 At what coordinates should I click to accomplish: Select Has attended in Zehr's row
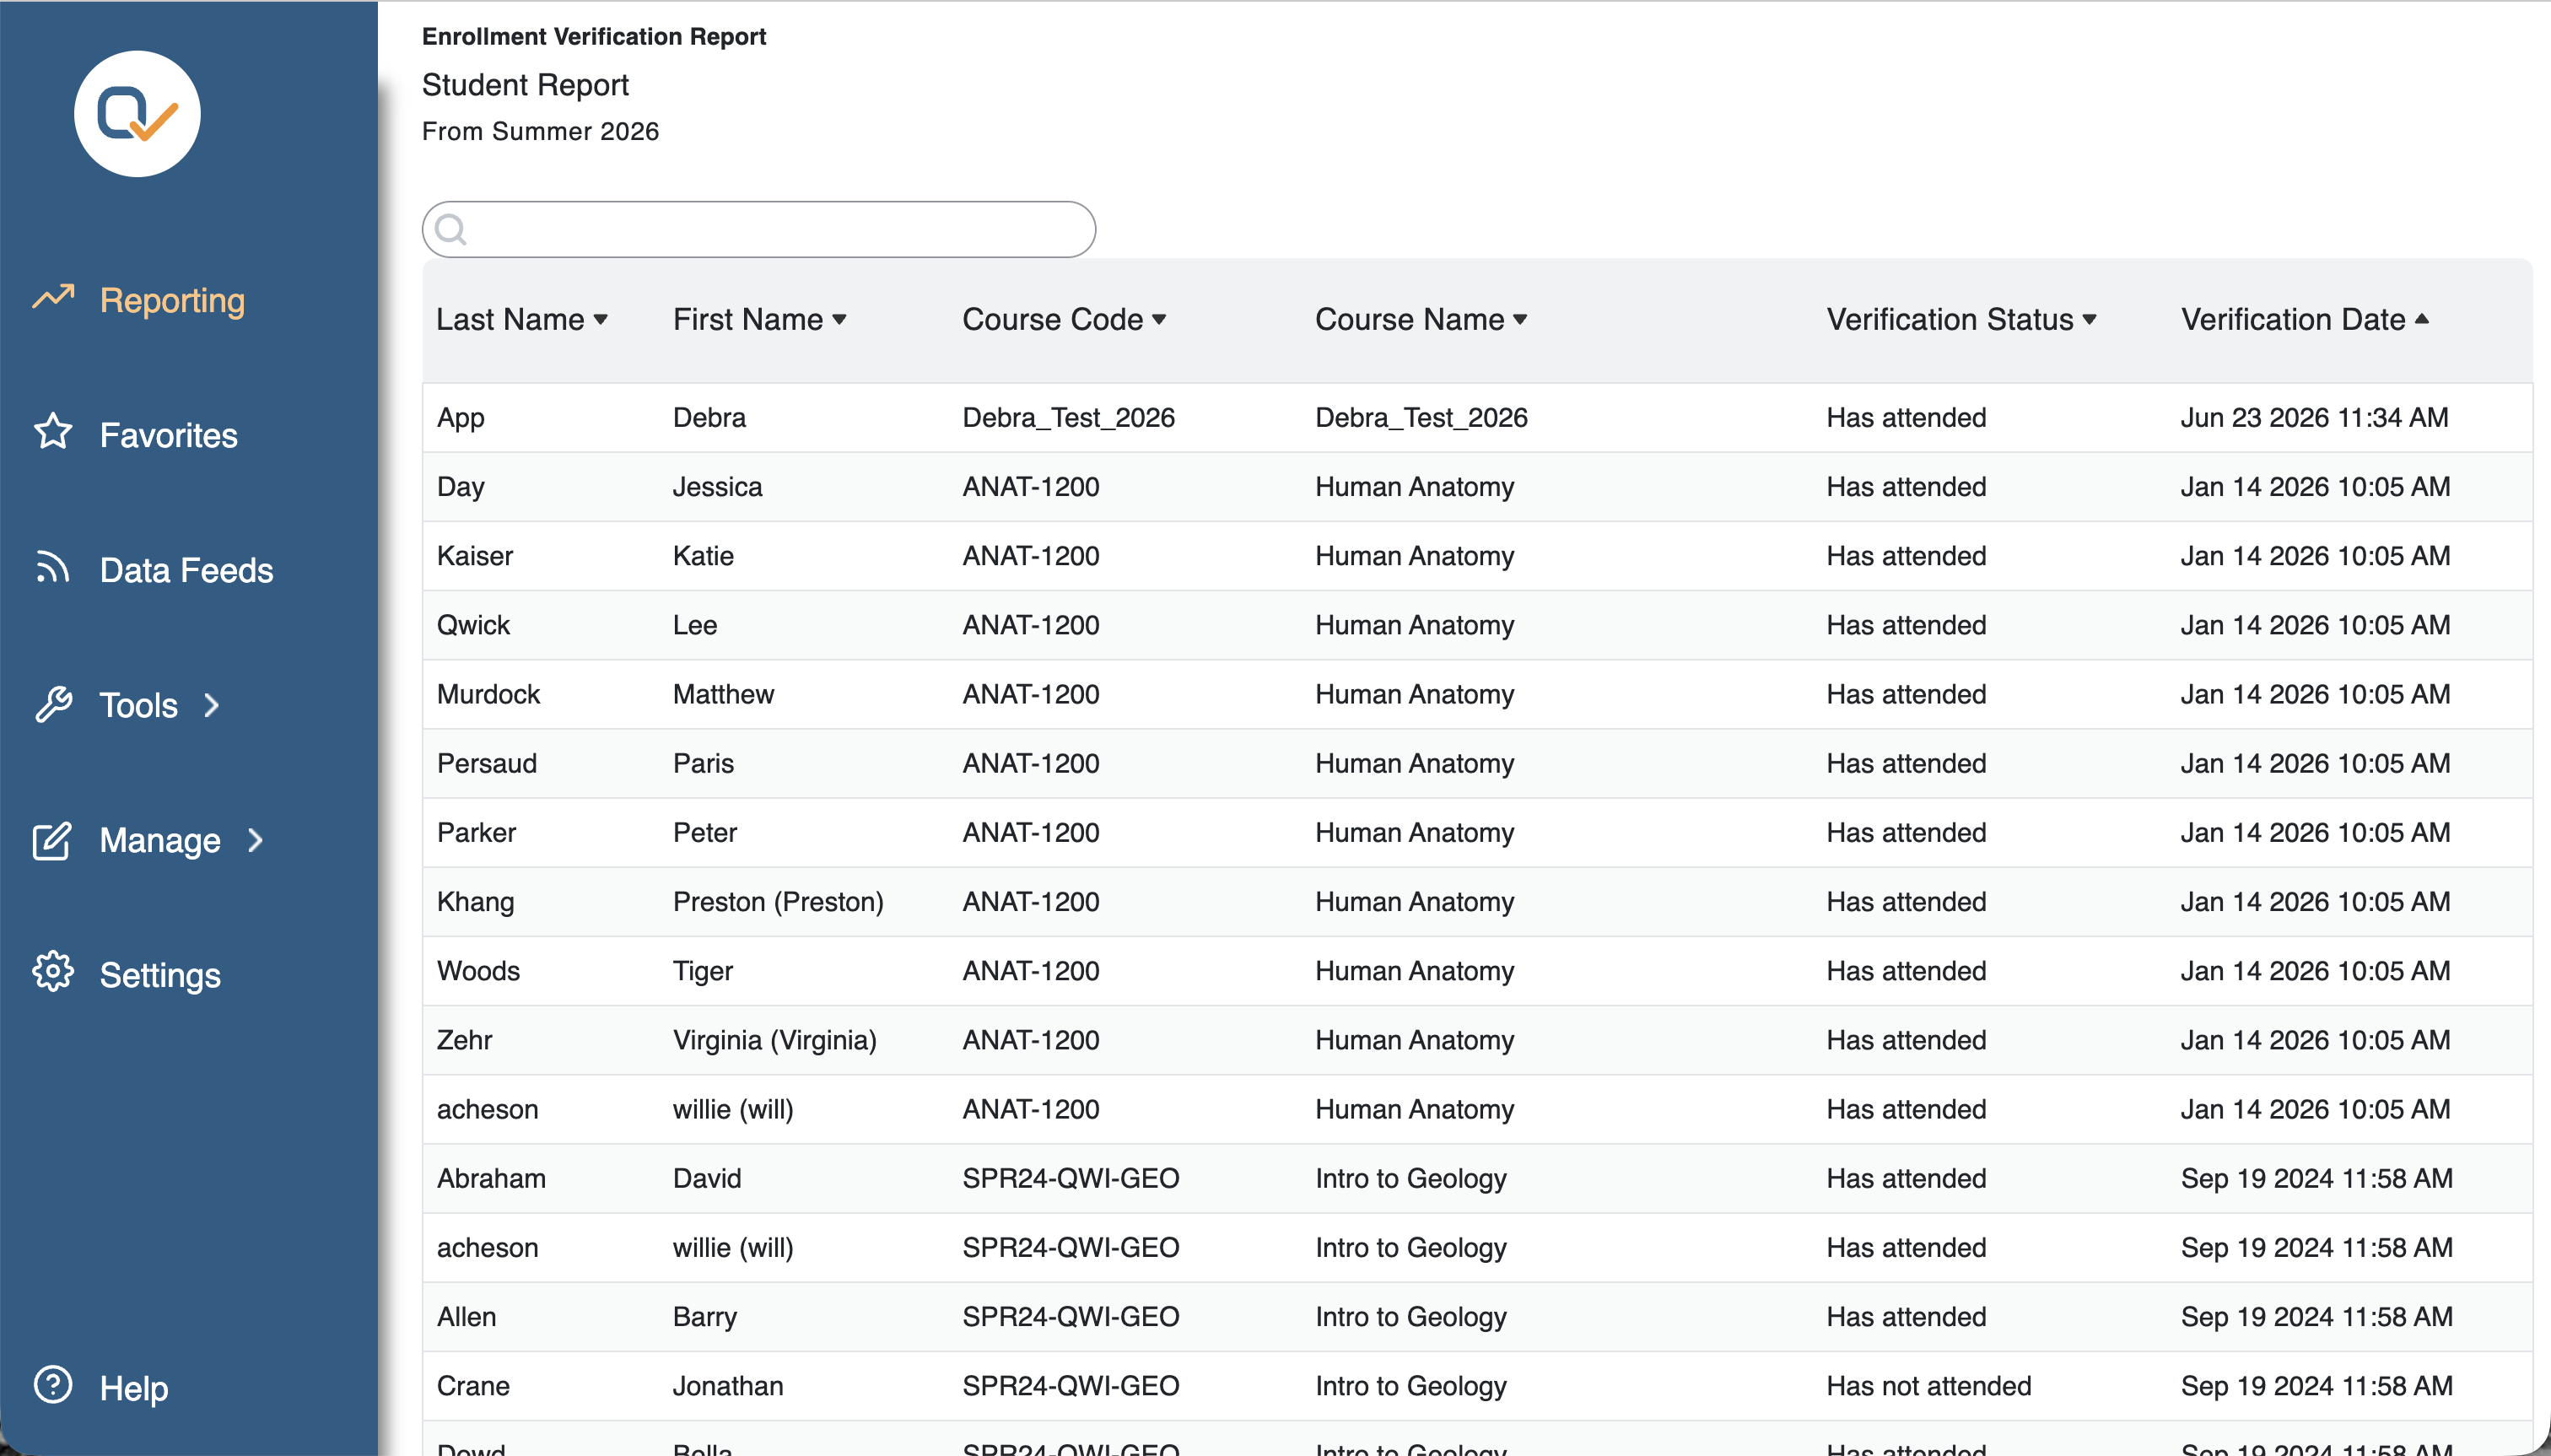[x=1906, y=1040]
